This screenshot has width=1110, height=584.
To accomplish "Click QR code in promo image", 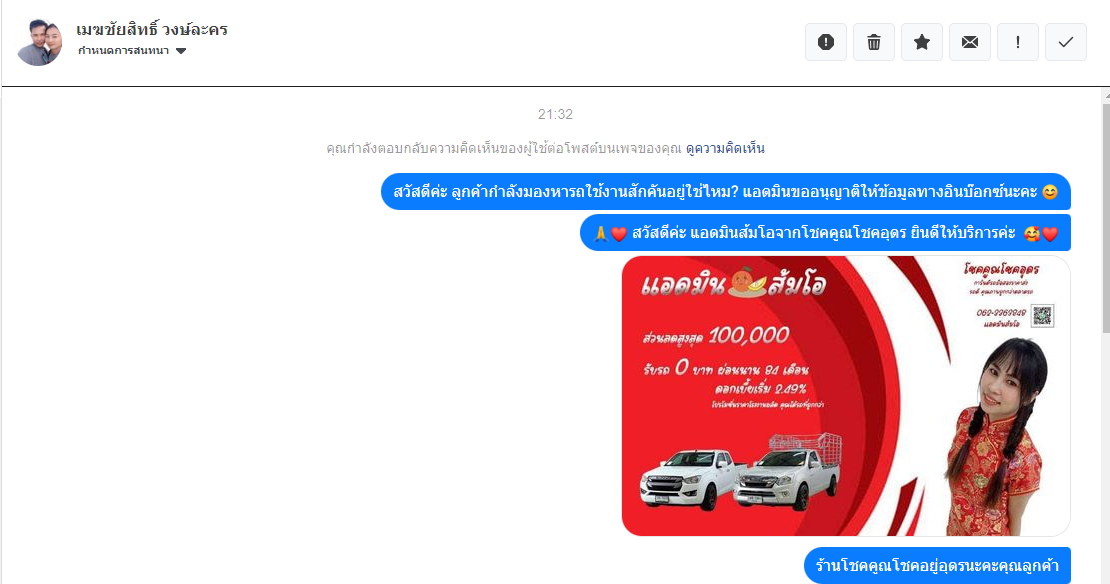I will point(1042,316).
